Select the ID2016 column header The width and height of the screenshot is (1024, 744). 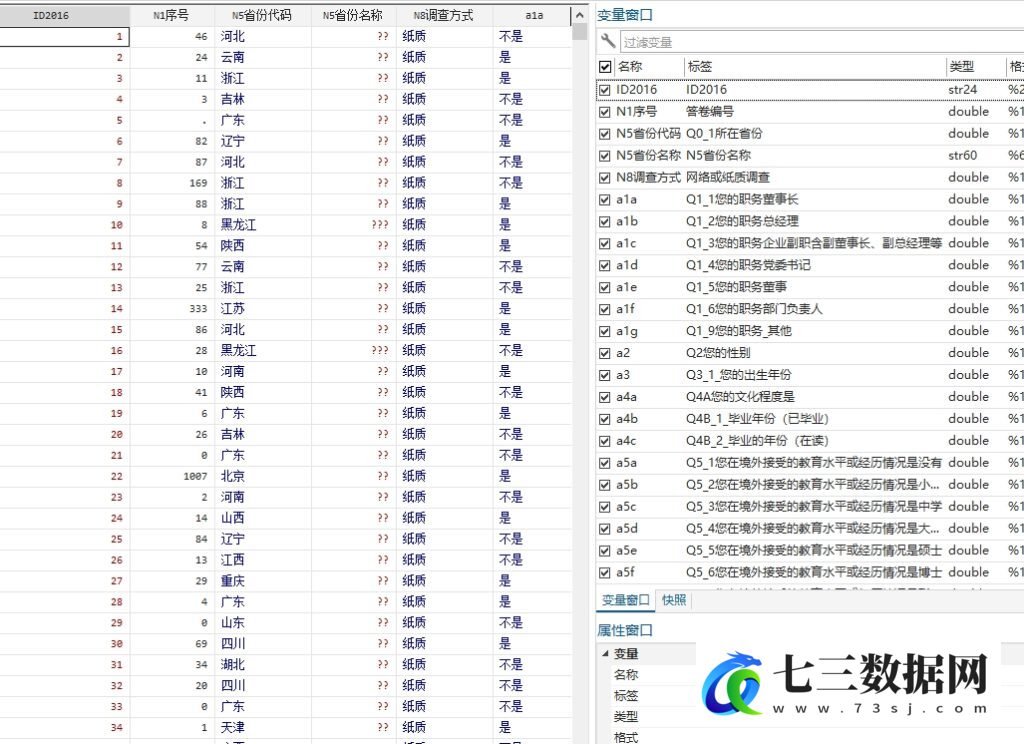coord(65,15)
